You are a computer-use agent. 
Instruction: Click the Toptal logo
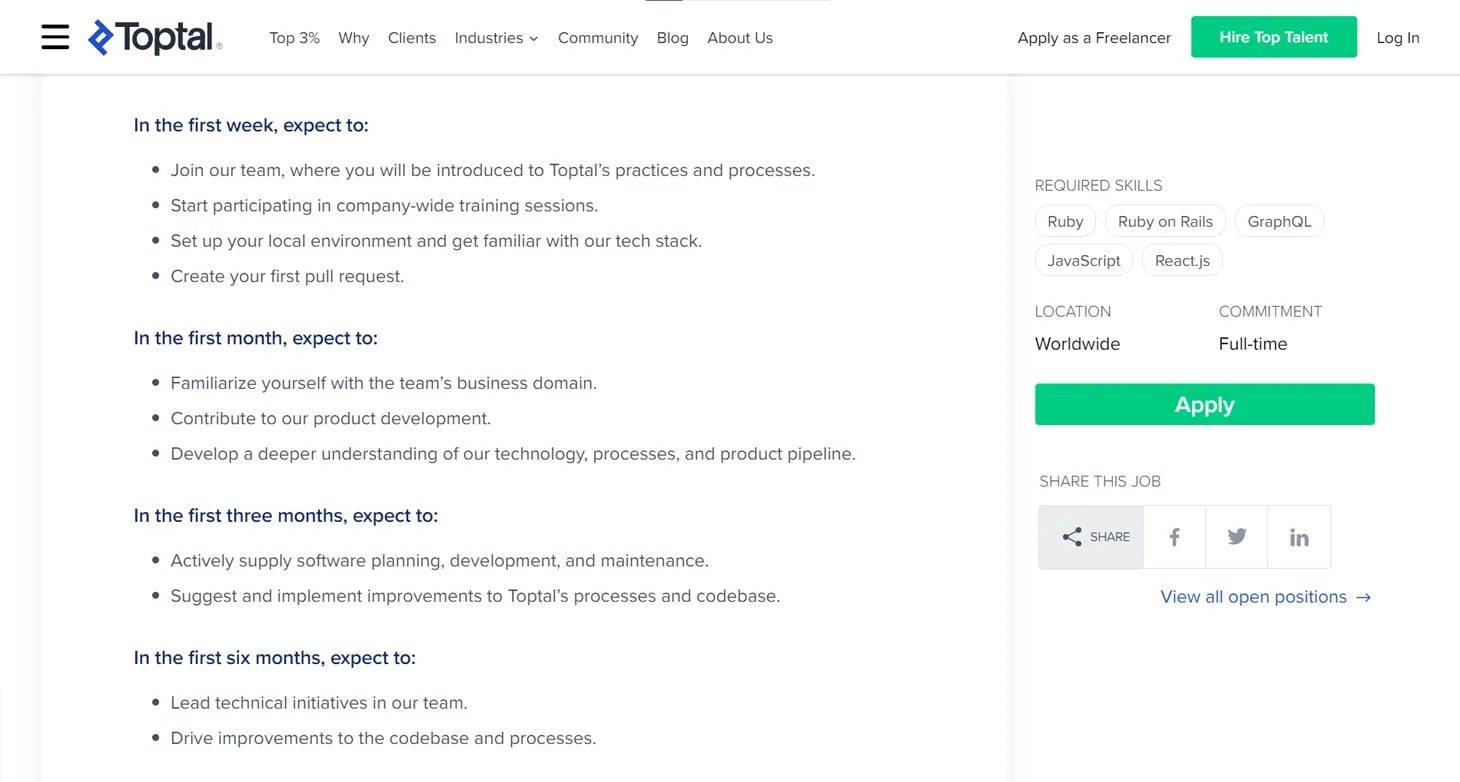(155, 37)
